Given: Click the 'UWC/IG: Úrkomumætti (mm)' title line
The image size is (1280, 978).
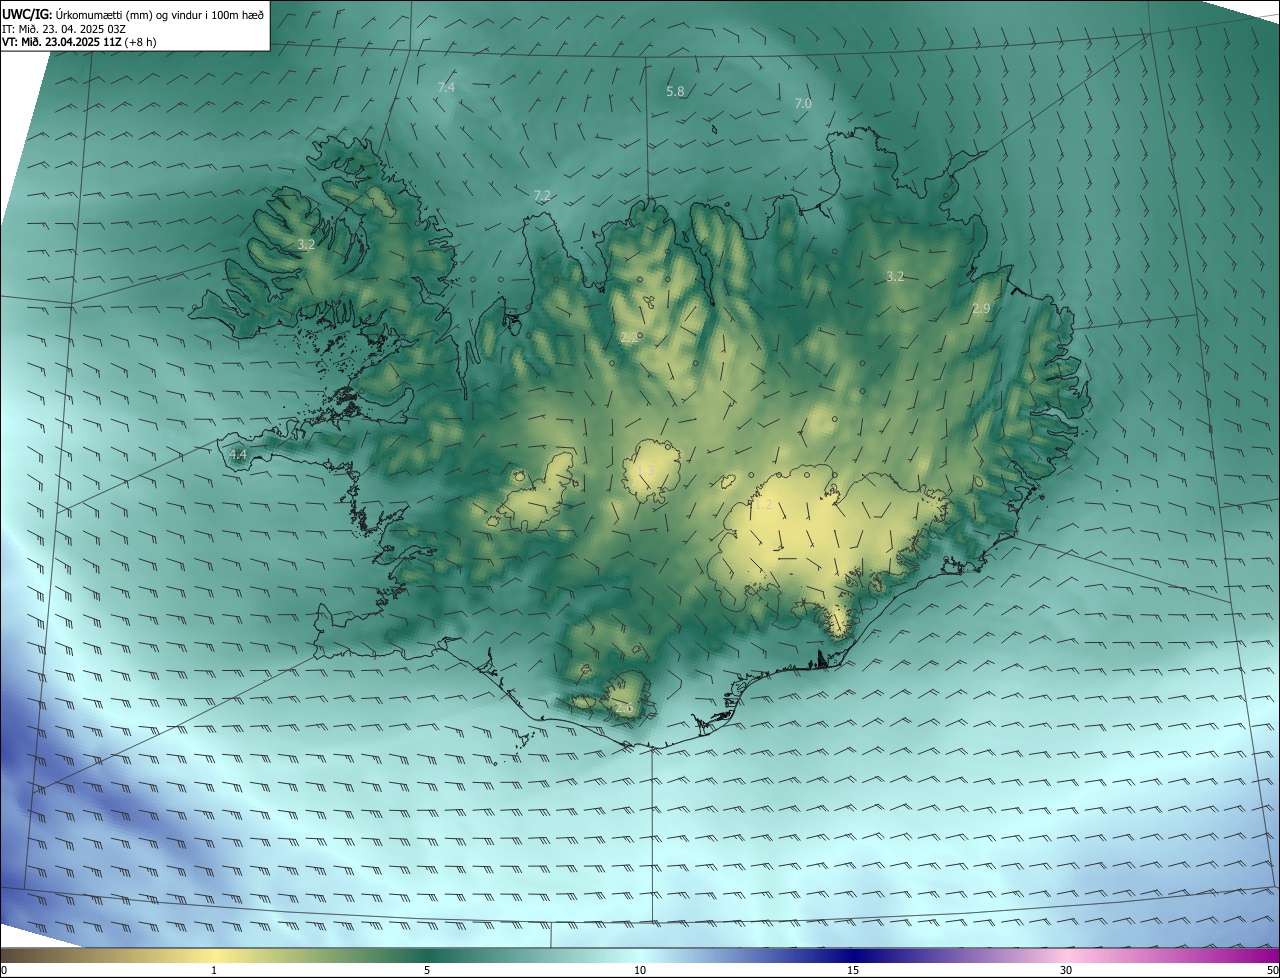Looking at the screenshot, I should click(x=133, y=14).
